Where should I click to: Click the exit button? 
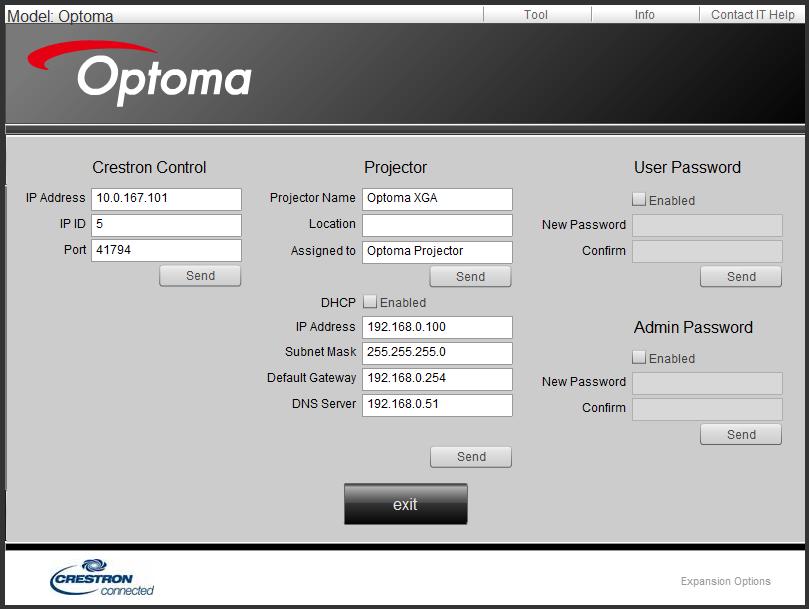(x=406, y=504)
